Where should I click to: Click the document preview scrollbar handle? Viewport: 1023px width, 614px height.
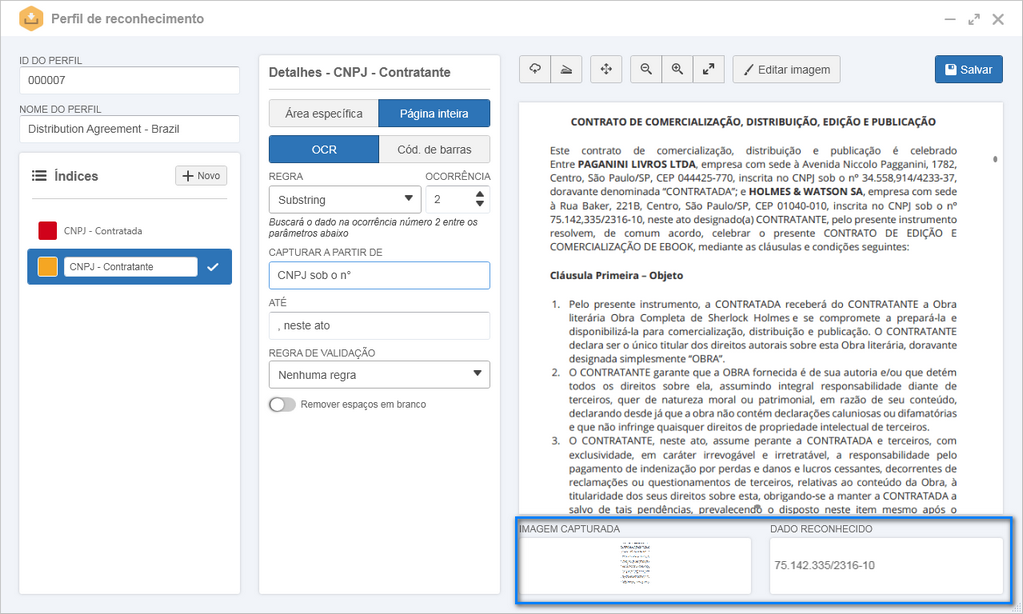(995, 159)
